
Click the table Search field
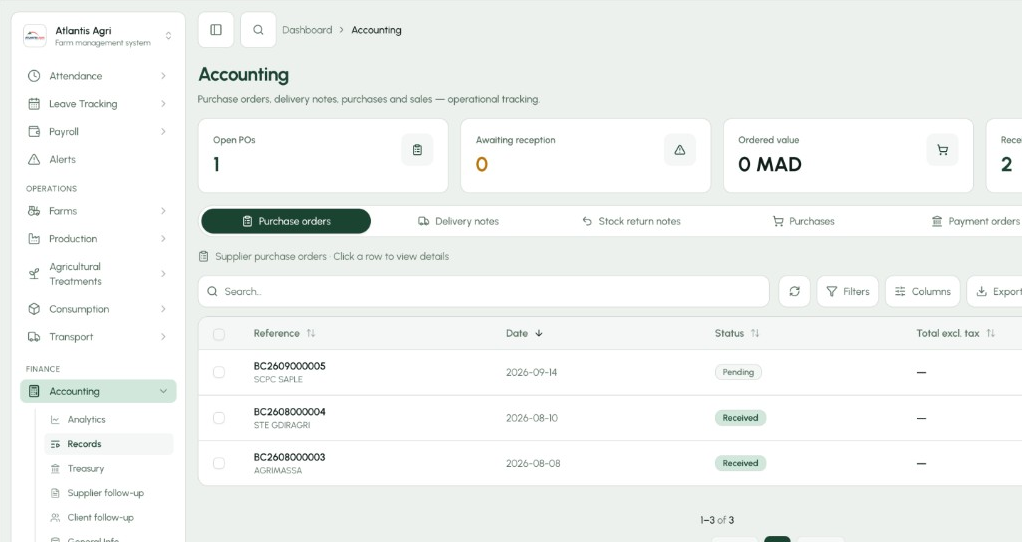tap(484, 291)
